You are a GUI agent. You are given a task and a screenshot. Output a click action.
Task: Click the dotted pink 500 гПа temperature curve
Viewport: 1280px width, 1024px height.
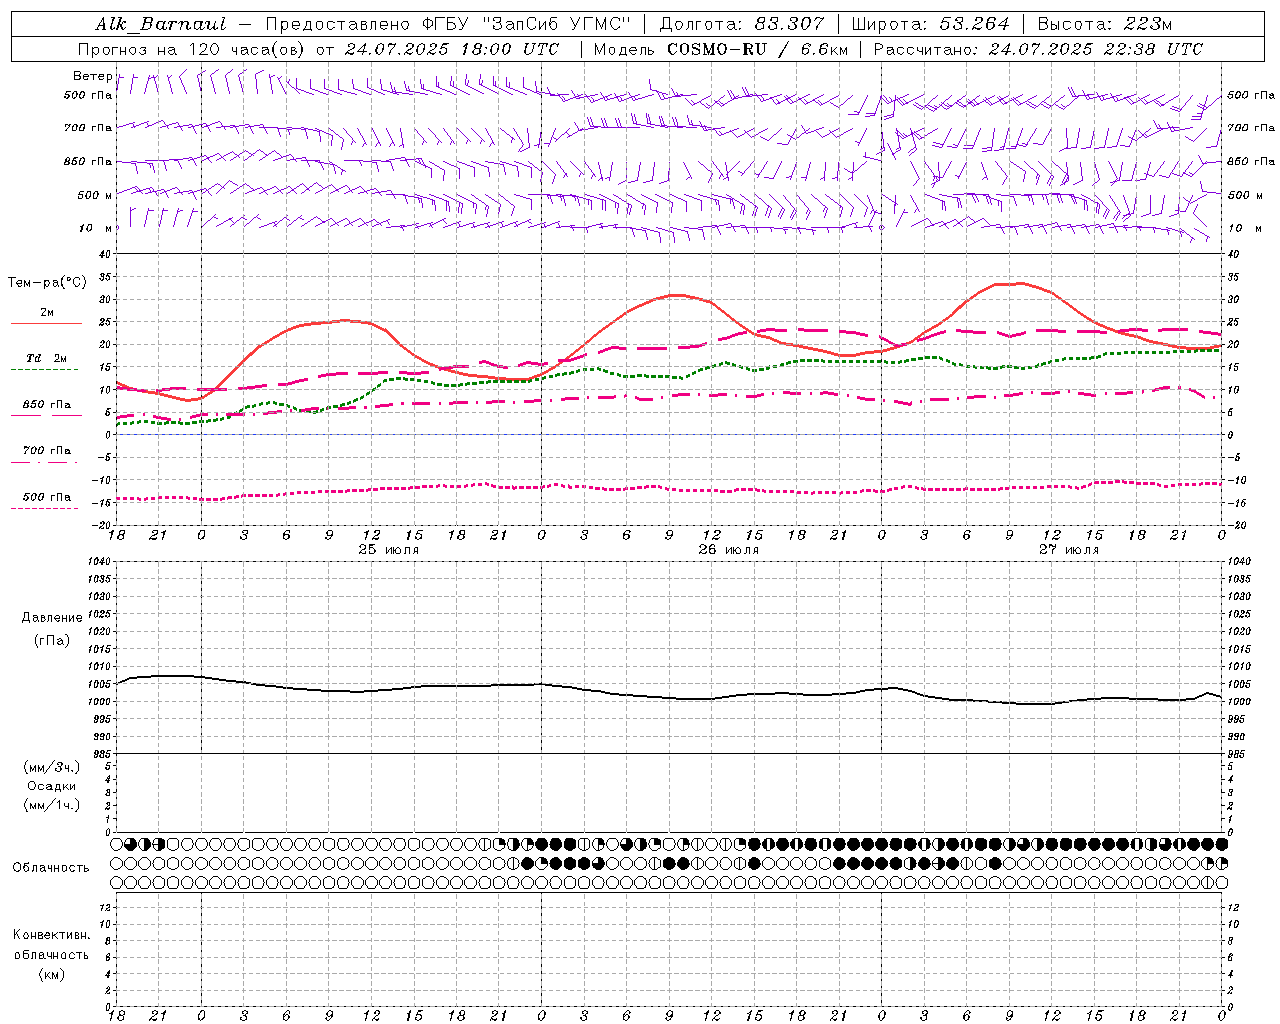click(670, 488)
